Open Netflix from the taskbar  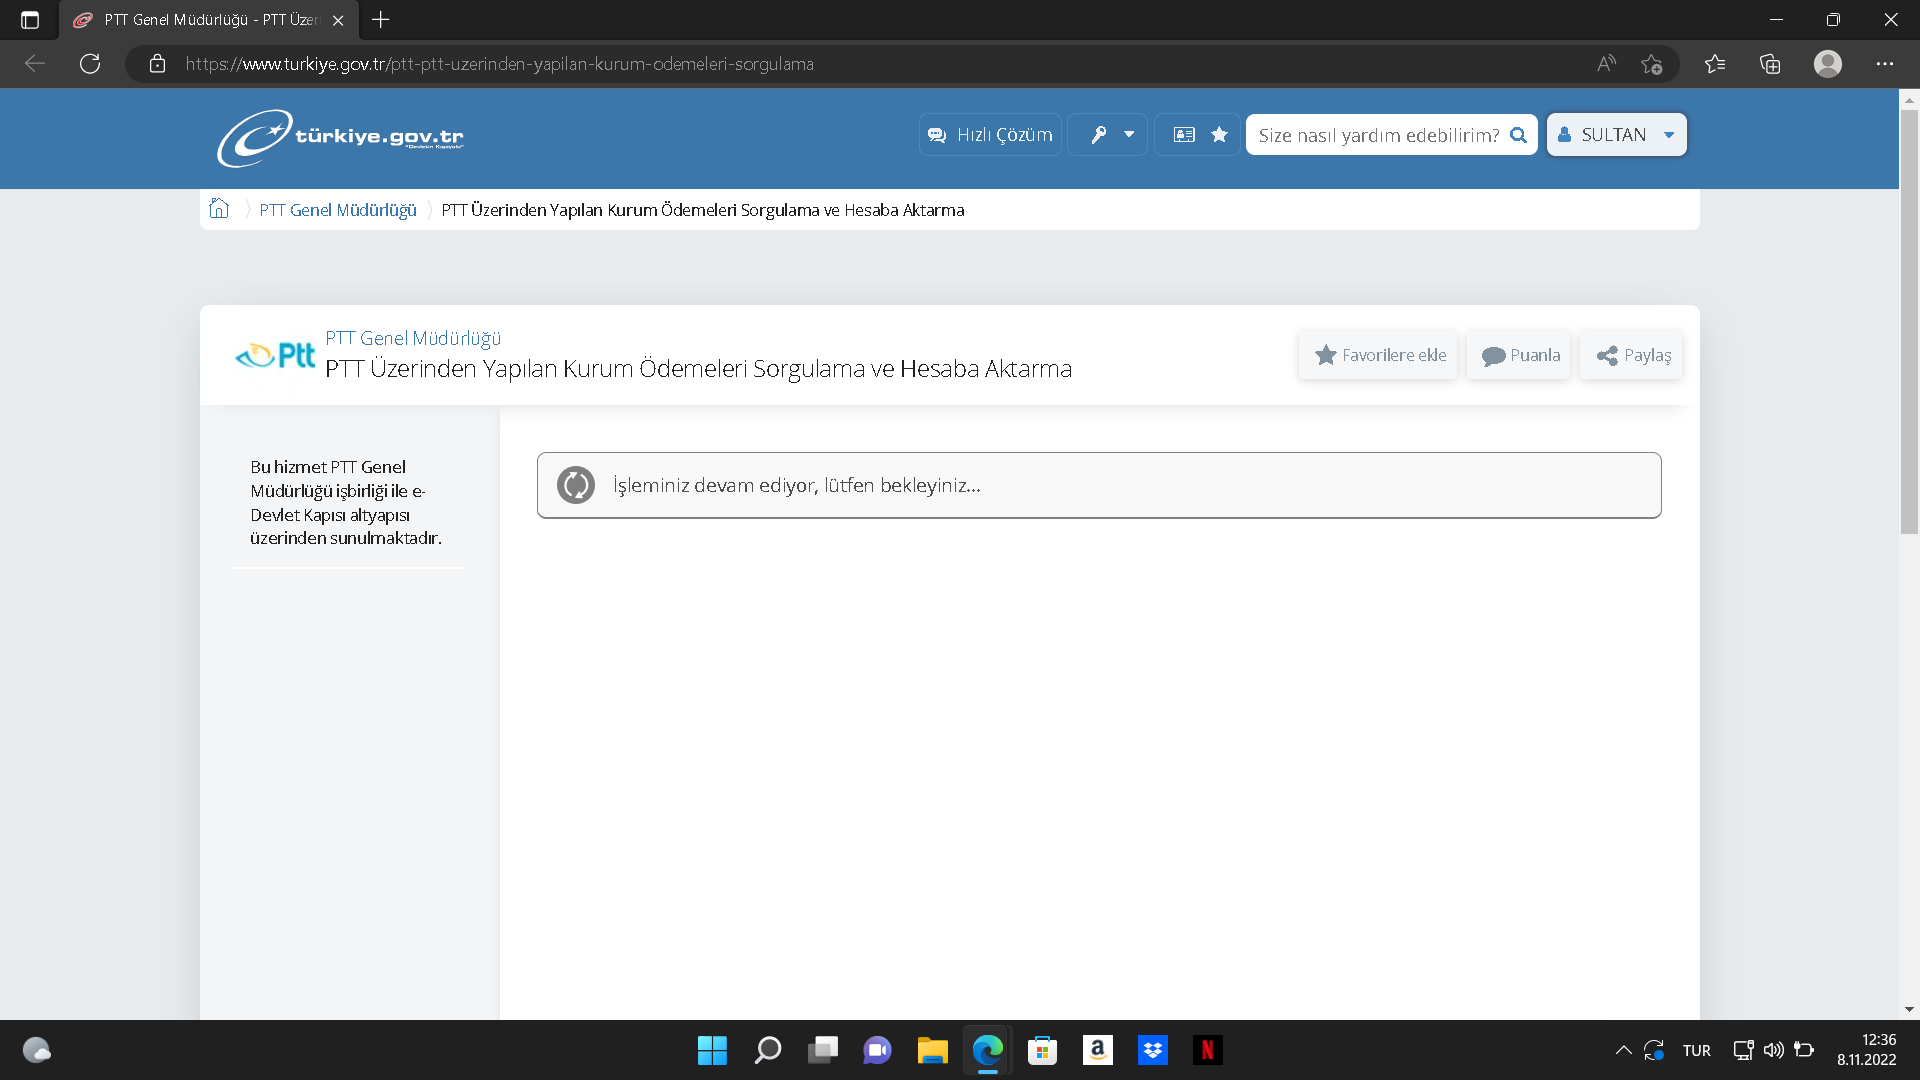(x=1207, y=1050)
